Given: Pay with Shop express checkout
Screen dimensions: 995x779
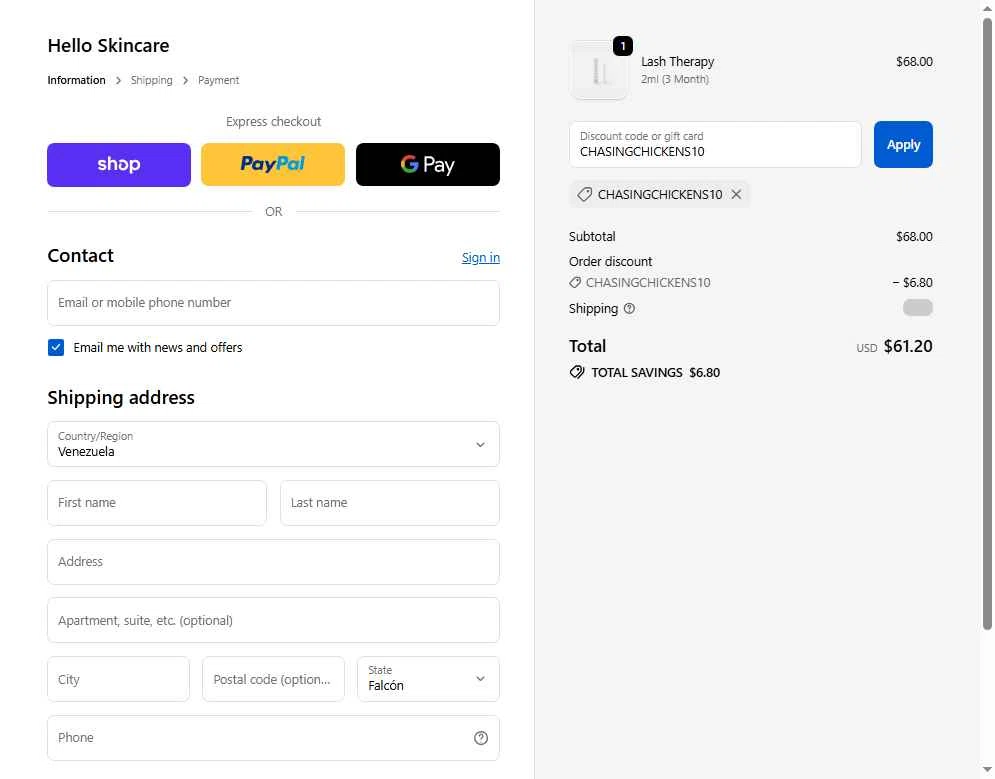Looking at the screenshot, I should 119,164.
